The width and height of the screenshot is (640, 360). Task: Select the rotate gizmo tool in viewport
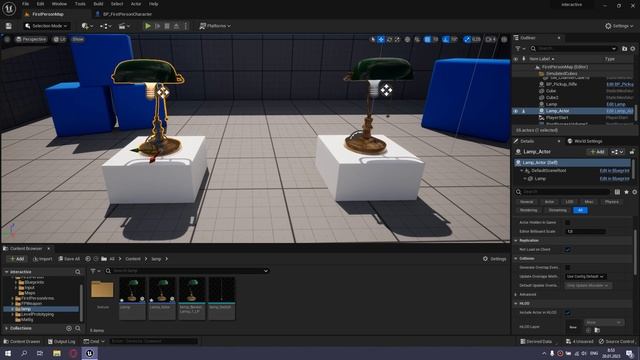pyautogui.click(x=389, y=39)
